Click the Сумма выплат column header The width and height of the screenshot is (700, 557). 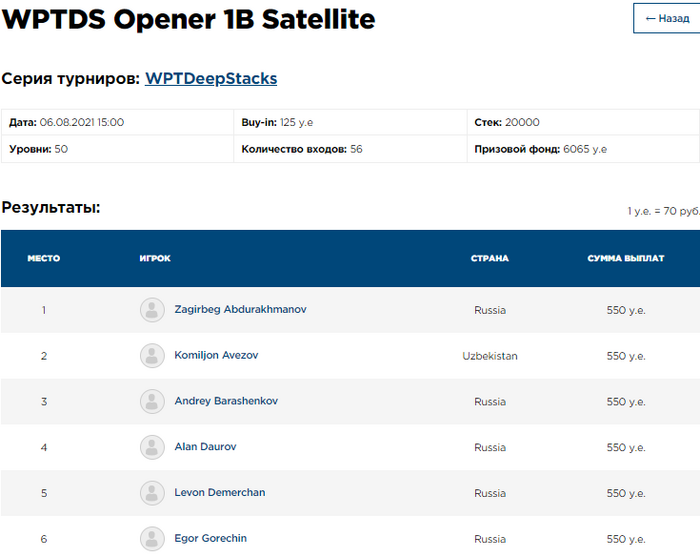626,258
